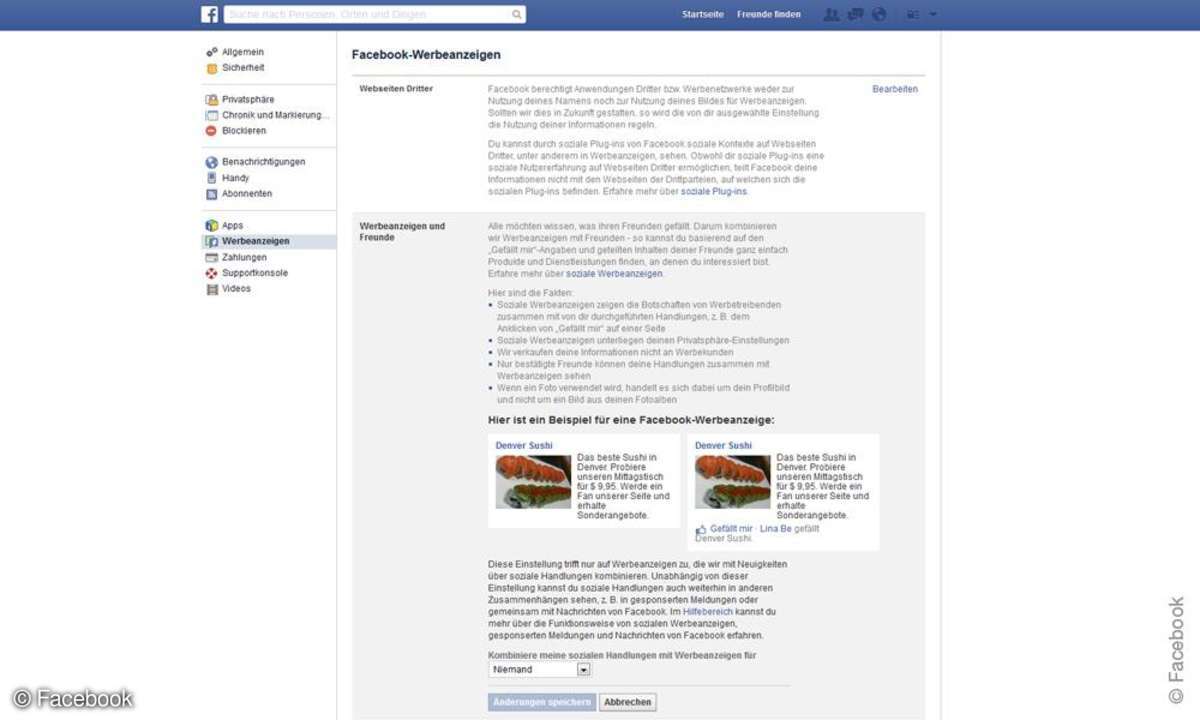Click the Supportkonsole lifebuoy icon
The image size is (1200, 720).
pyautogui.click(x=212, y=273)
